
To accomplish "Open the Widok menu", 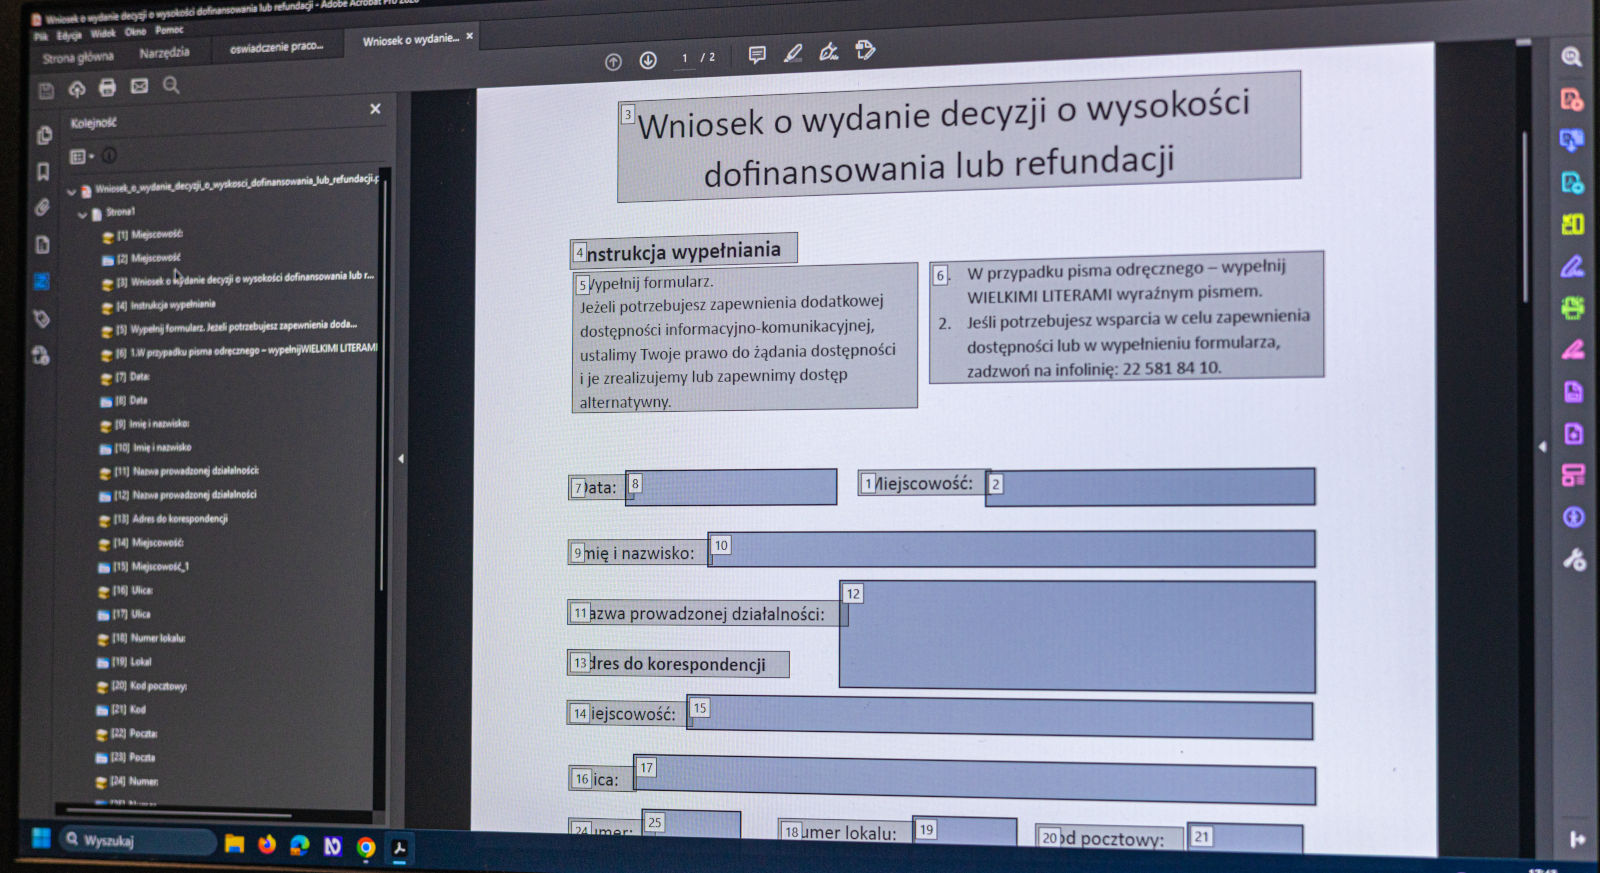I will point(103,33).
